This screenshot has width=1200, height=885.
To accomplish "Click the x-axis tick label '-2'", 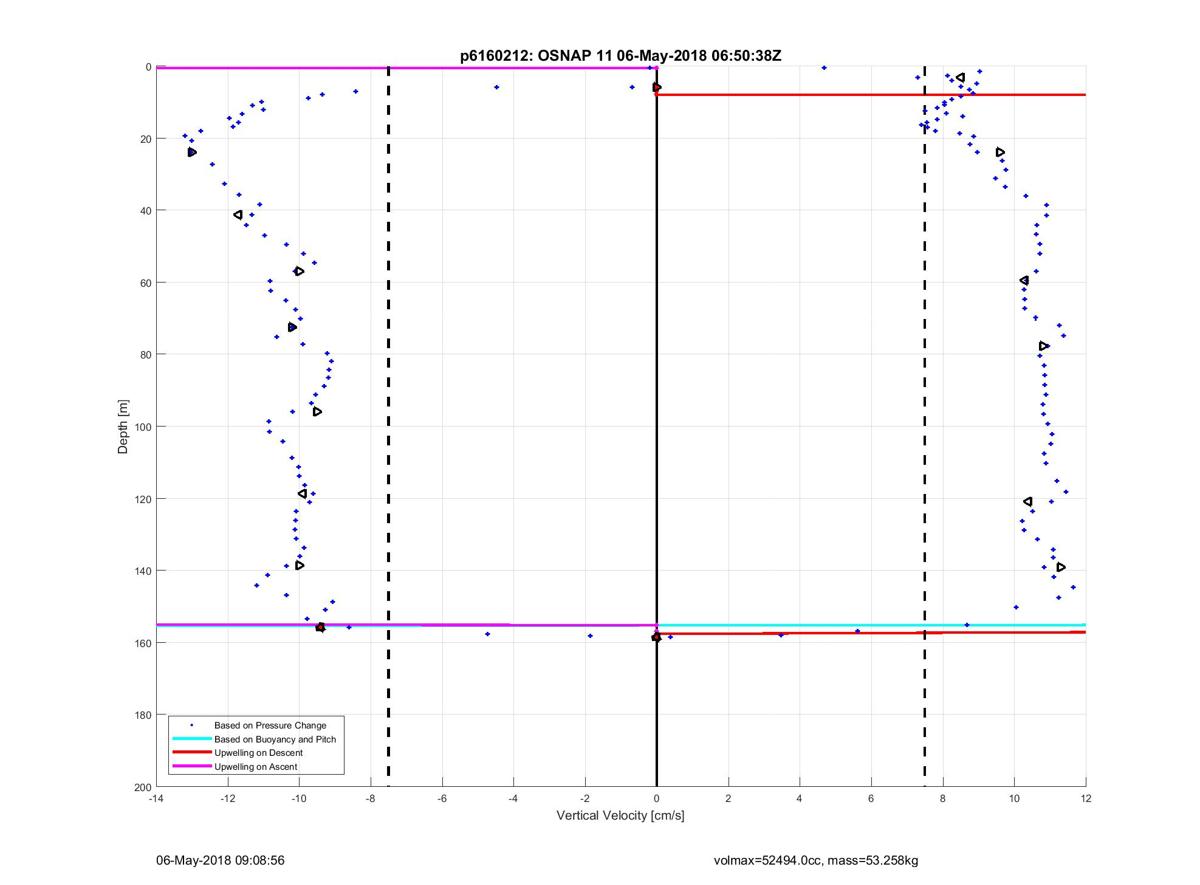I will [x=585, y=798].
